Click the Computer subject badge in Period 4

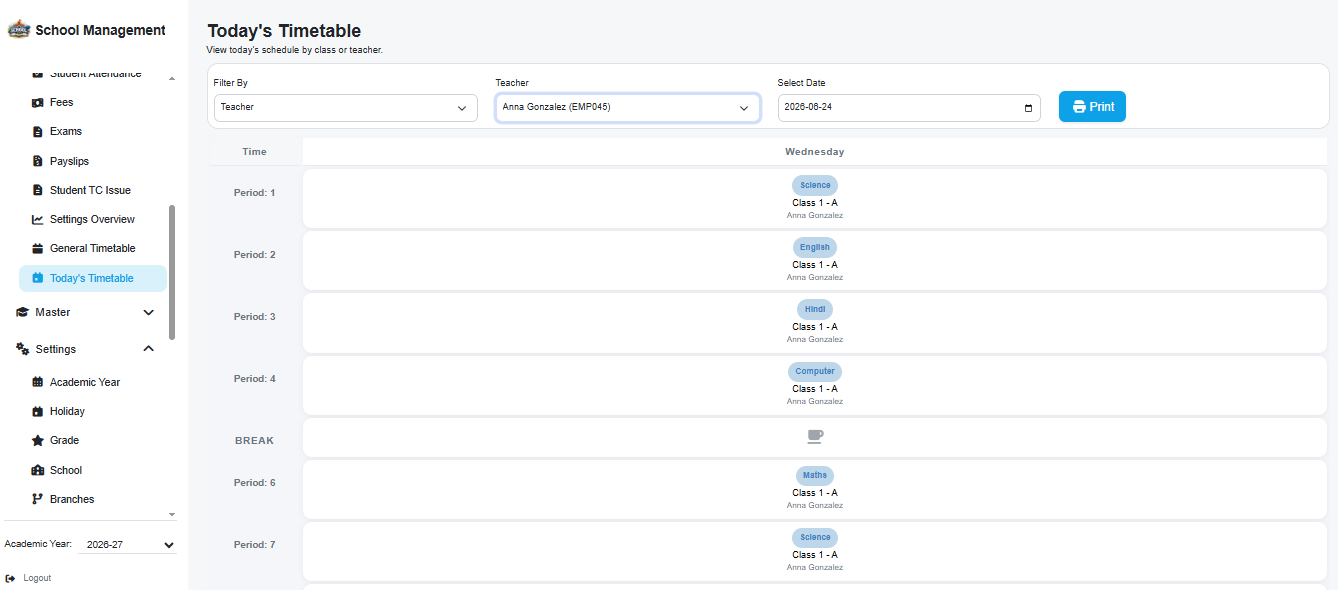coord(815,371)
